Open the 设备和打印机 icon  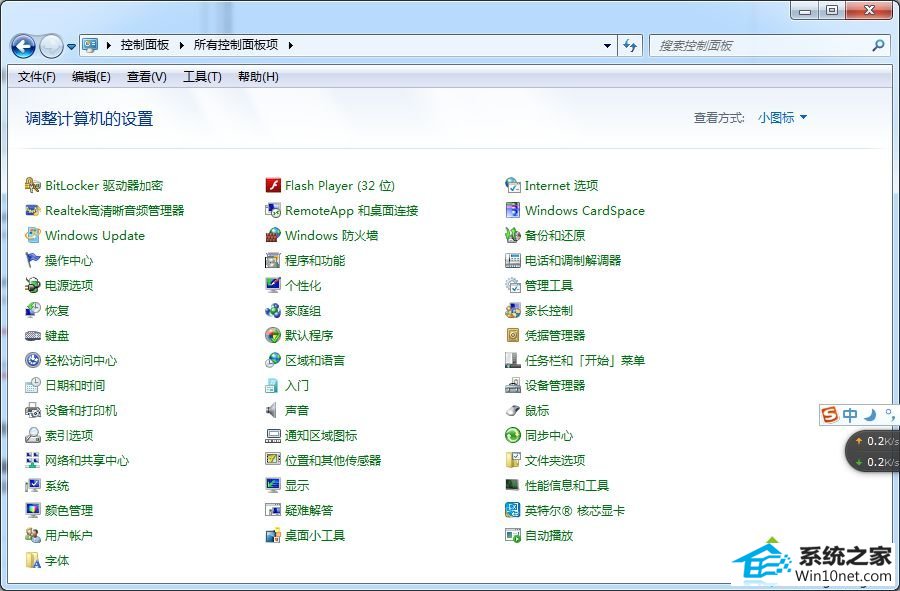pos(33,410)
